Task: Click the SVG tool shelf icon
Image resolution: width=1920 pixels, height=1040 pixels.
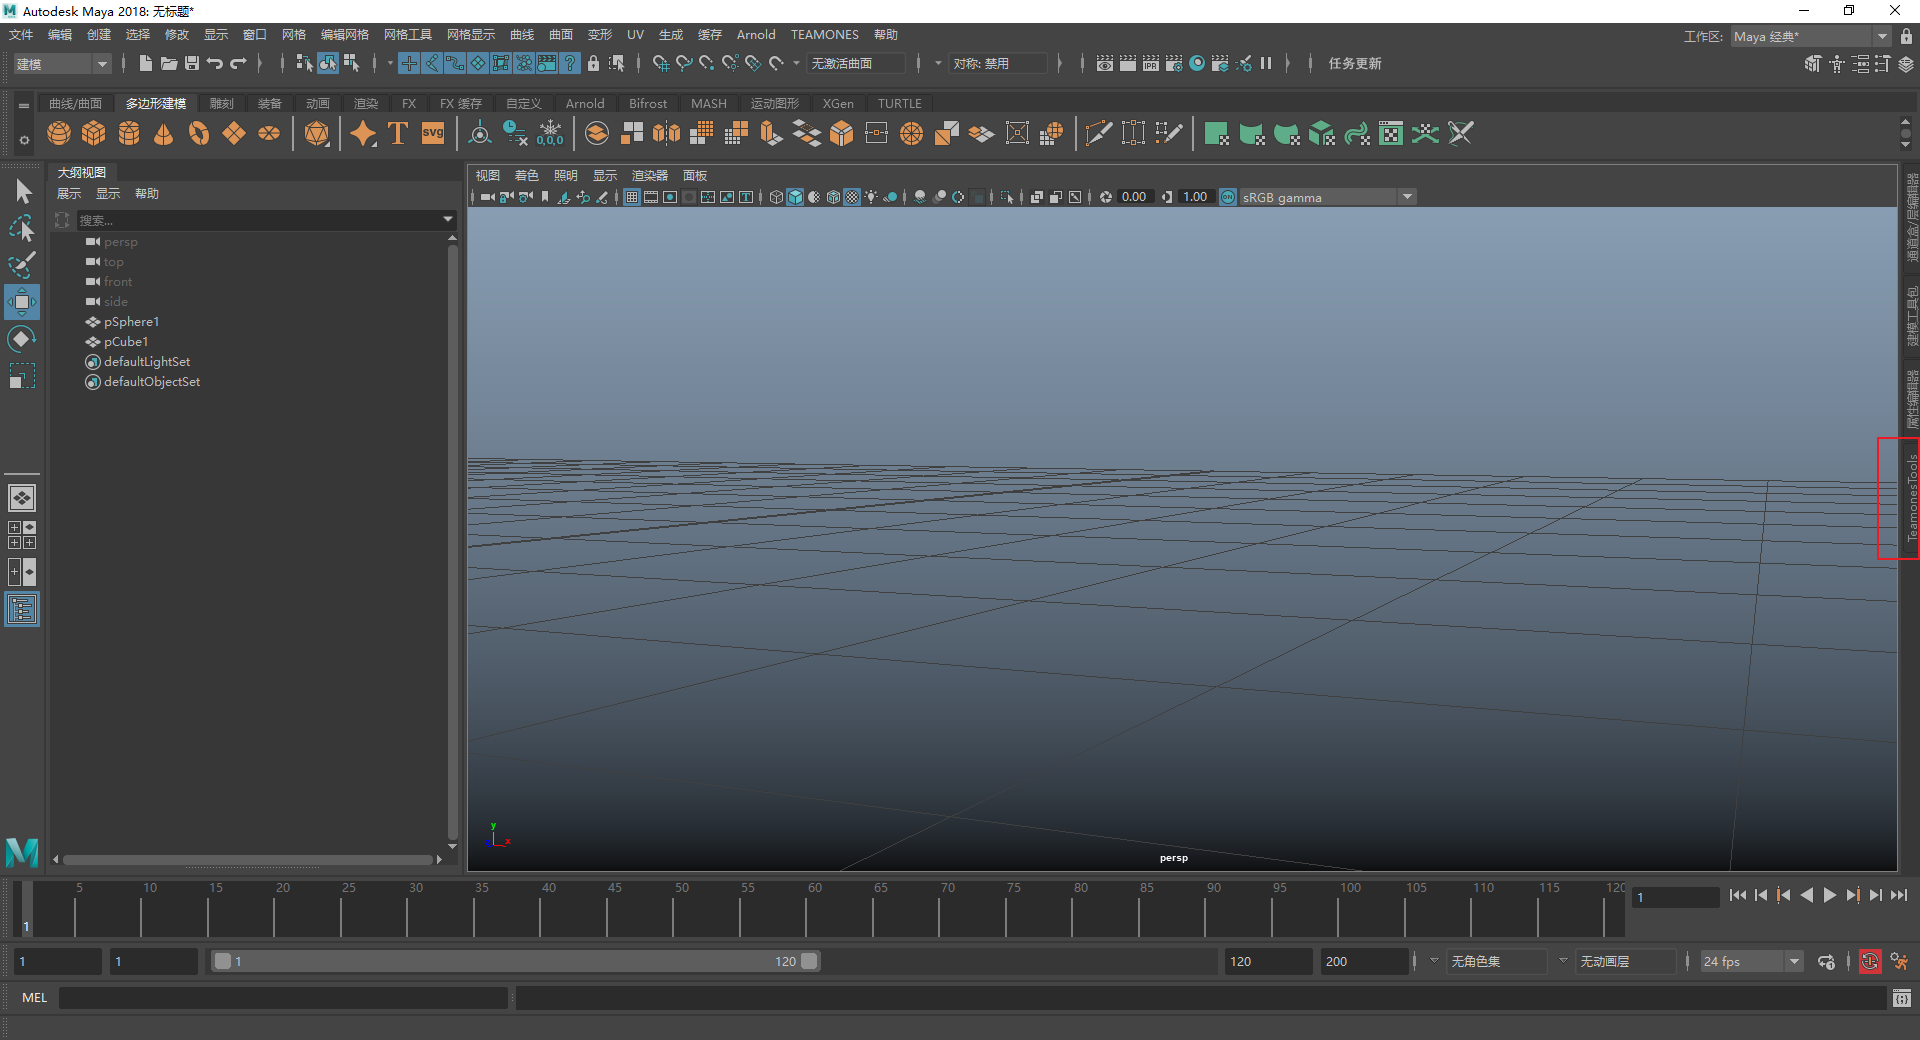Action: click(433, 134)
